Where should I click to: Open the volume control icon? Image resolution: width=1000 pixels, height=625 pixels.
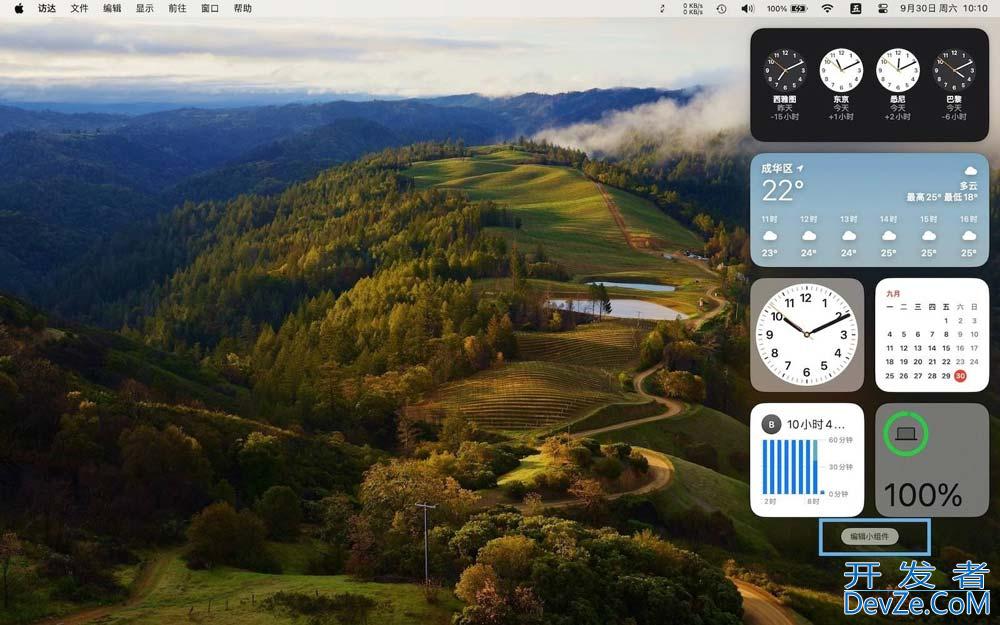click(747, 8)
